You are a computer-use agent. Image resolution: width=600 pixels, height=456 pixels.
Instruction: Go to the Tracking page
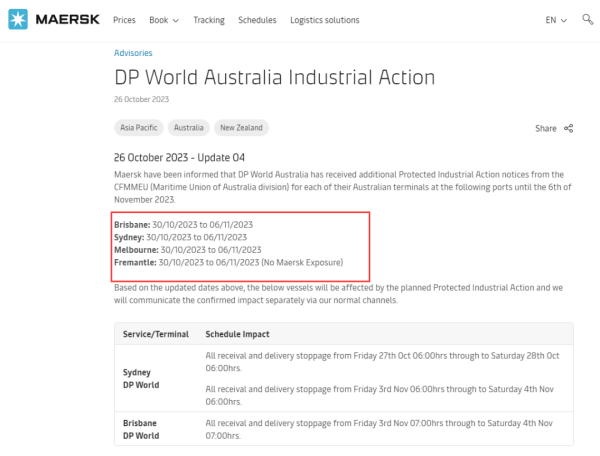[208, 20]
